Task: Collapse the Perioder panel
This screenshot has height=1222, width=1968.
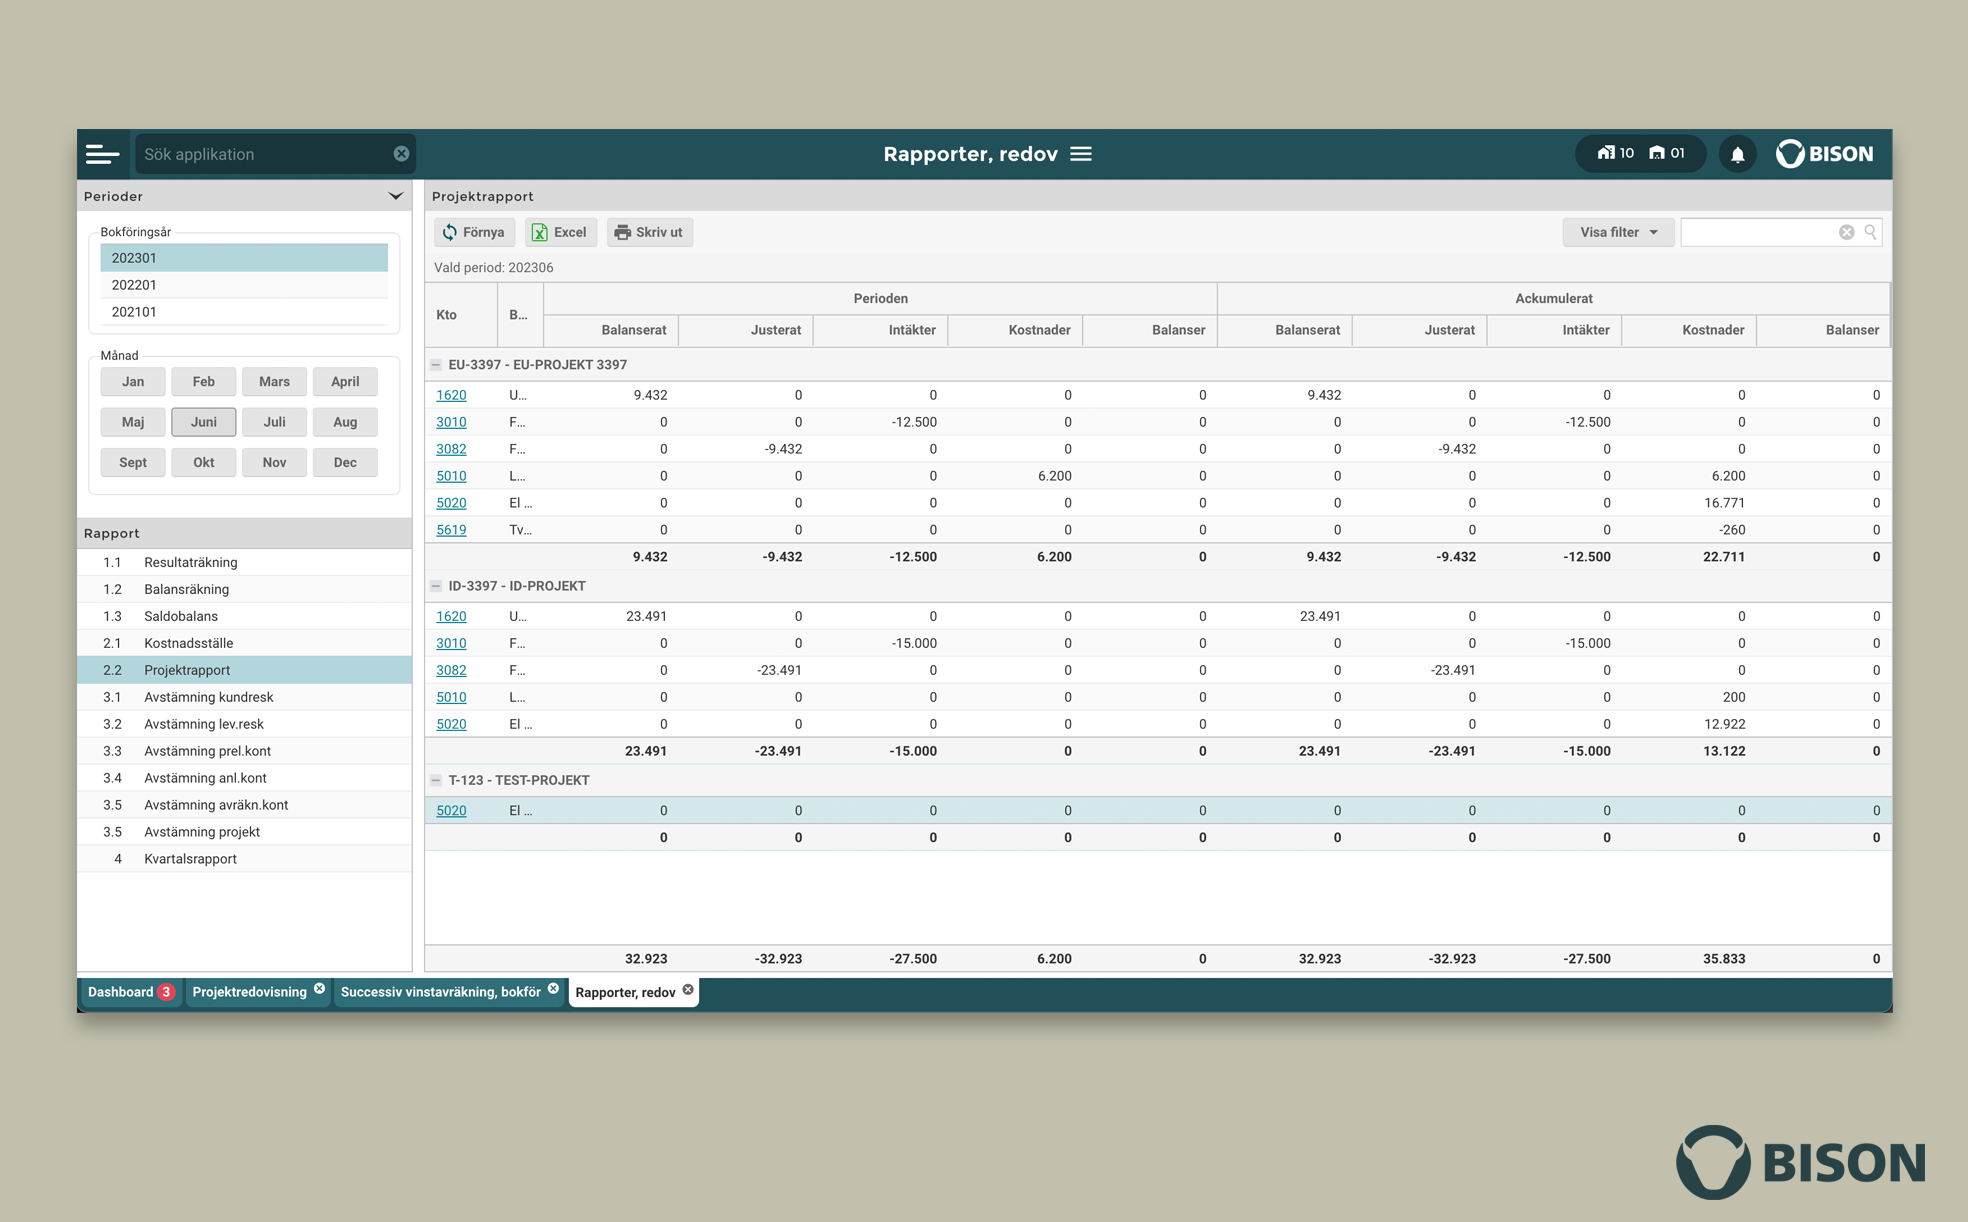Action: tap(395, 196)
